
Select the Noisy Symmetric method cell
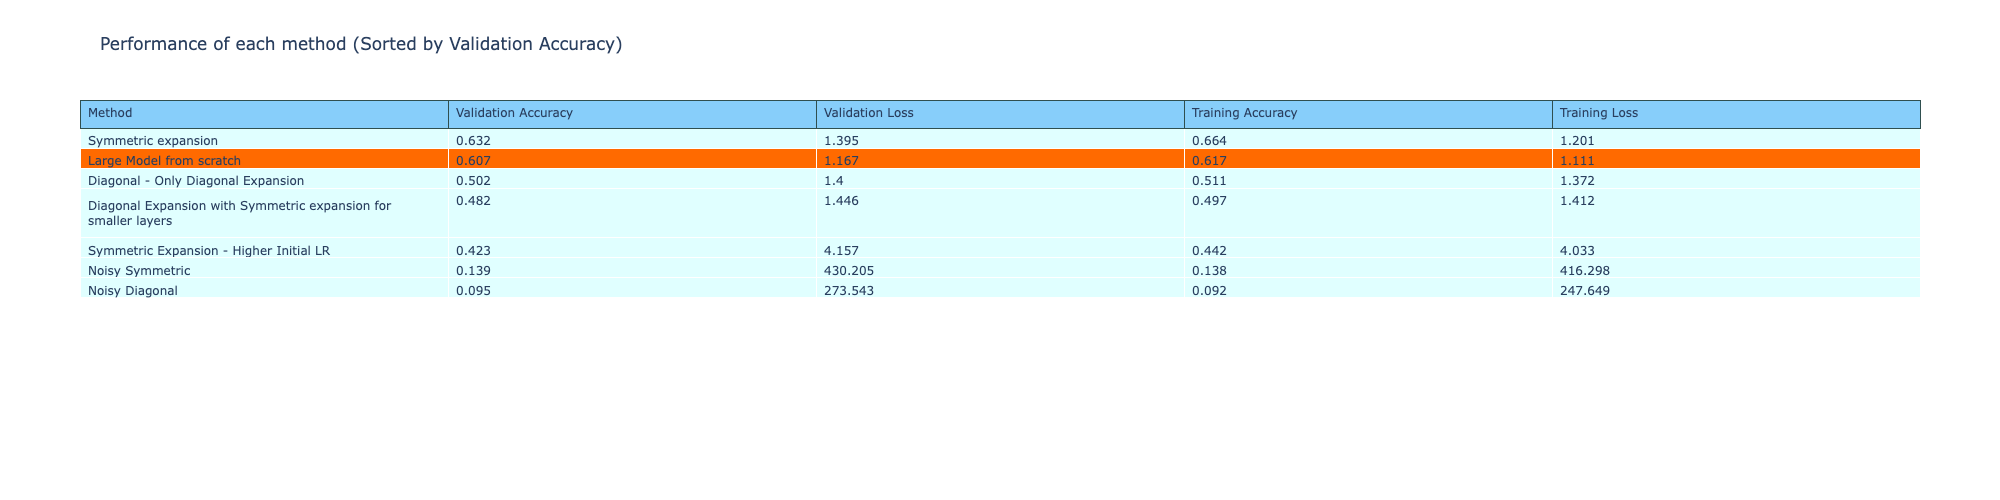(139, 271)
